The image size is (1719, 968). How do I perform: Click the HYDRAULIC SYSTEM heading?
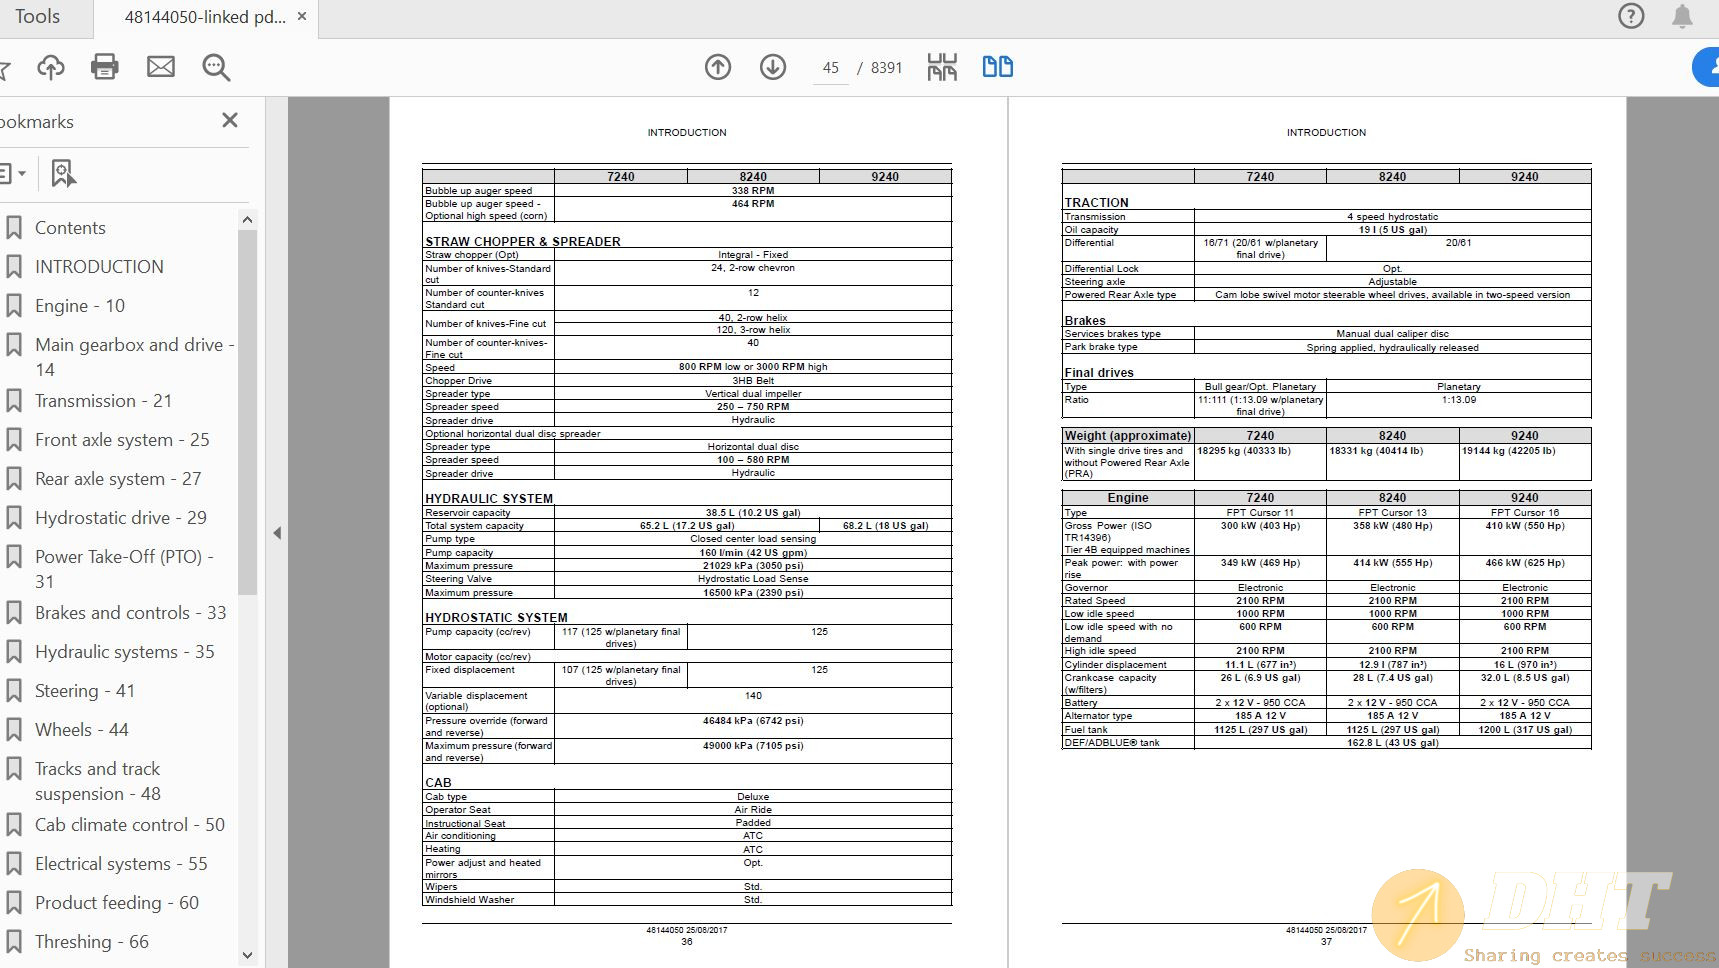[489, 499]
